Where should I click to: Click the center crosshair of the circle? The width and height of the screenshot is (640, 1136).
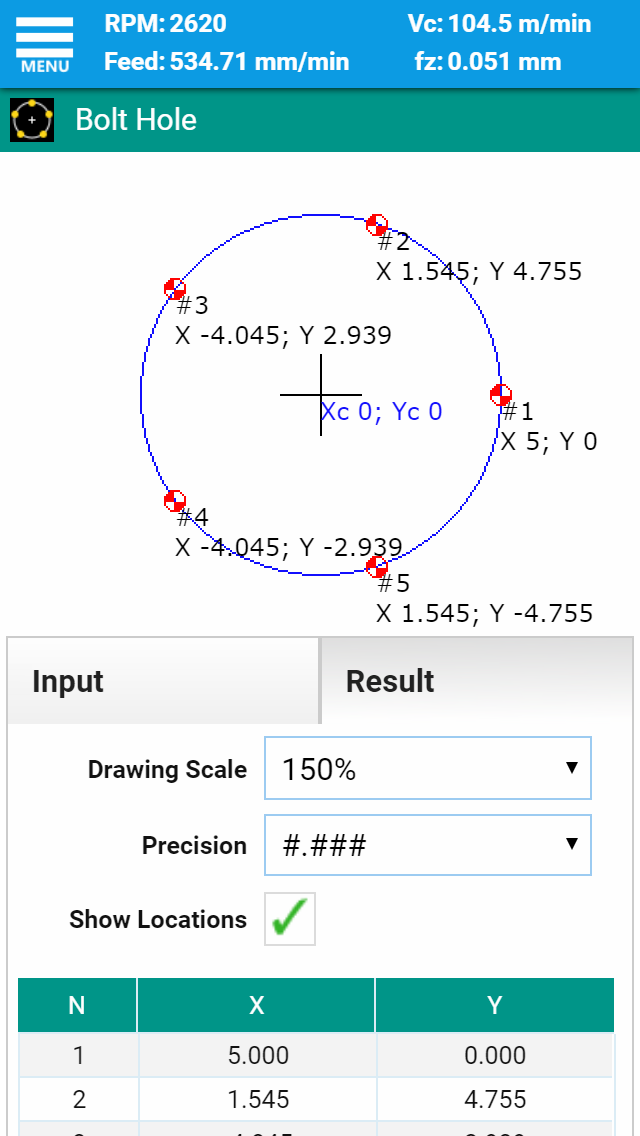(321, 395)
